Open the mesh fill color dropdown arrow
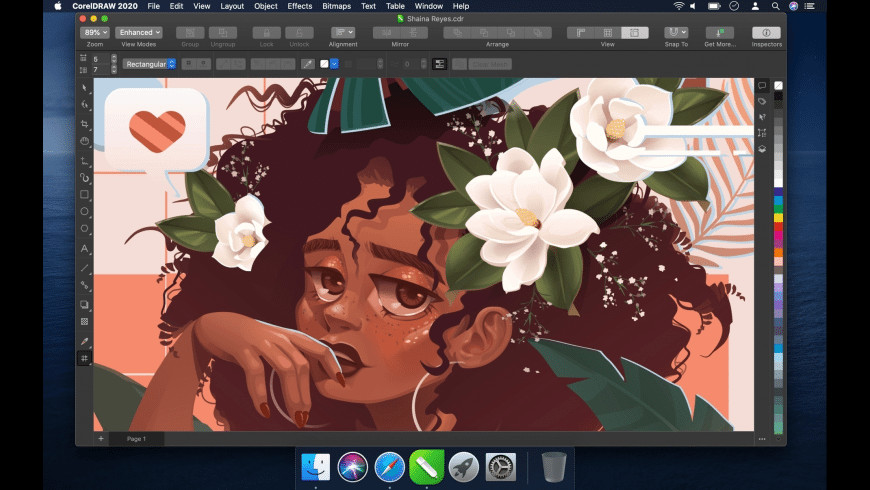 pyautogui.click(x=335, y=64)
